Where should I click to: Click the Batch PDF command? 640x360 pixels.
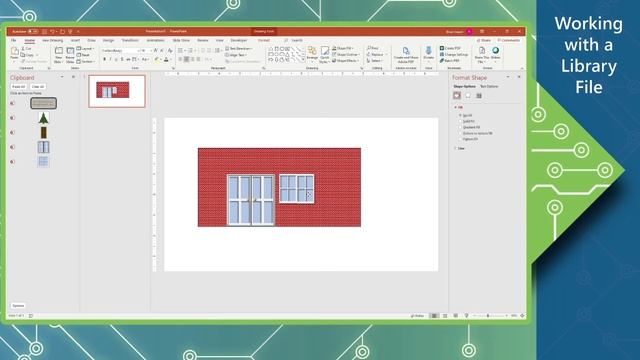click(x=449, y=60)
